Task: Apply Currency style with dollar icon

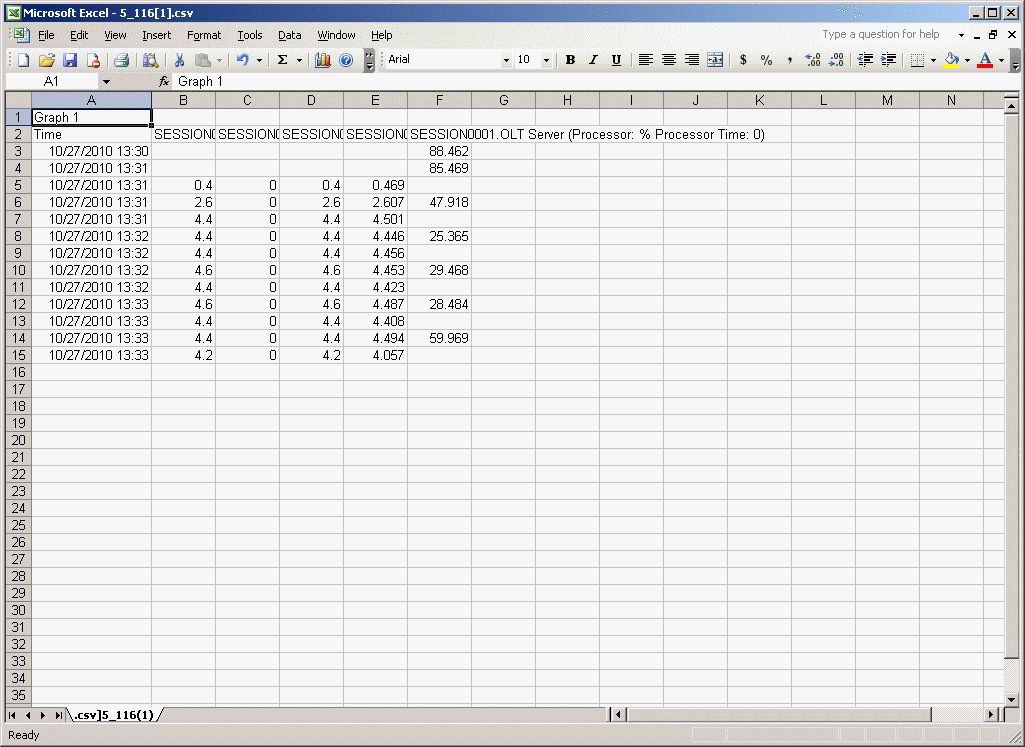Action: coord(743,60)
